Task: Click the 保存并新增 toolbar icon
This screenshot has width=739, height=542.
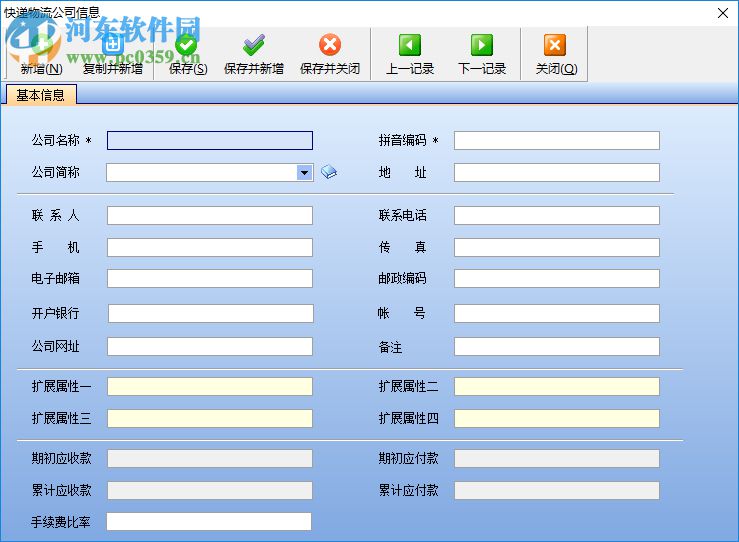Action: (x=254, y=45)
